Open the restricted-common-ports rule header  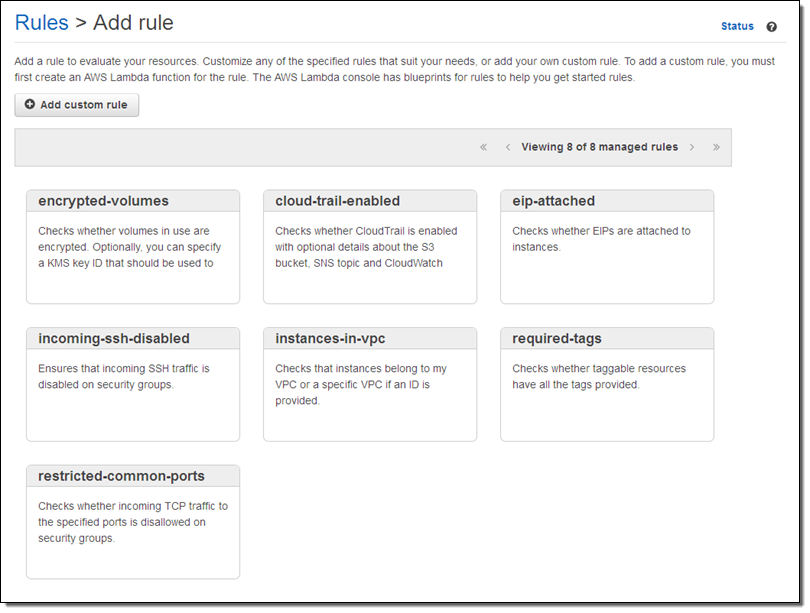pyautogui.click(x=123, y=476)
